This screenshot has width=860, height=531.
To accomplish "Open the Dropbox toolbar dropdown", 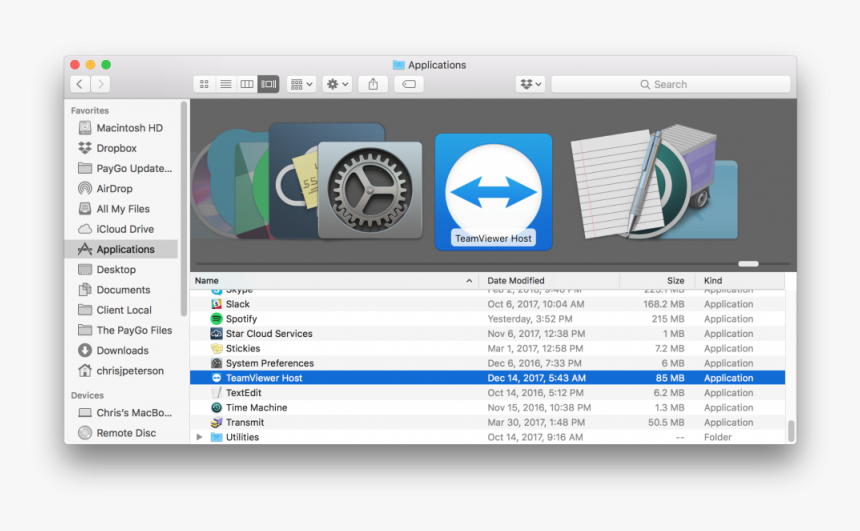I will (x=530, y=84).
